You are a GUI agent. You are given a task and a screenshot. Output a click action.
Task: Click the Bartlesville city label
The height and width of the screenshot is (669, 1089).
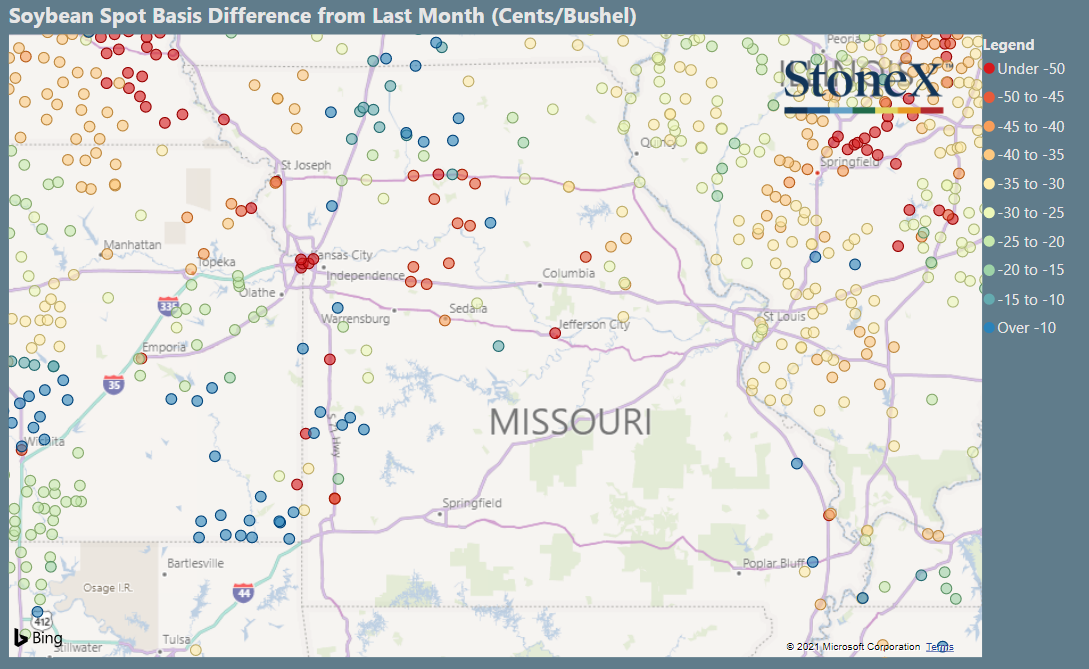click(195, 563)
